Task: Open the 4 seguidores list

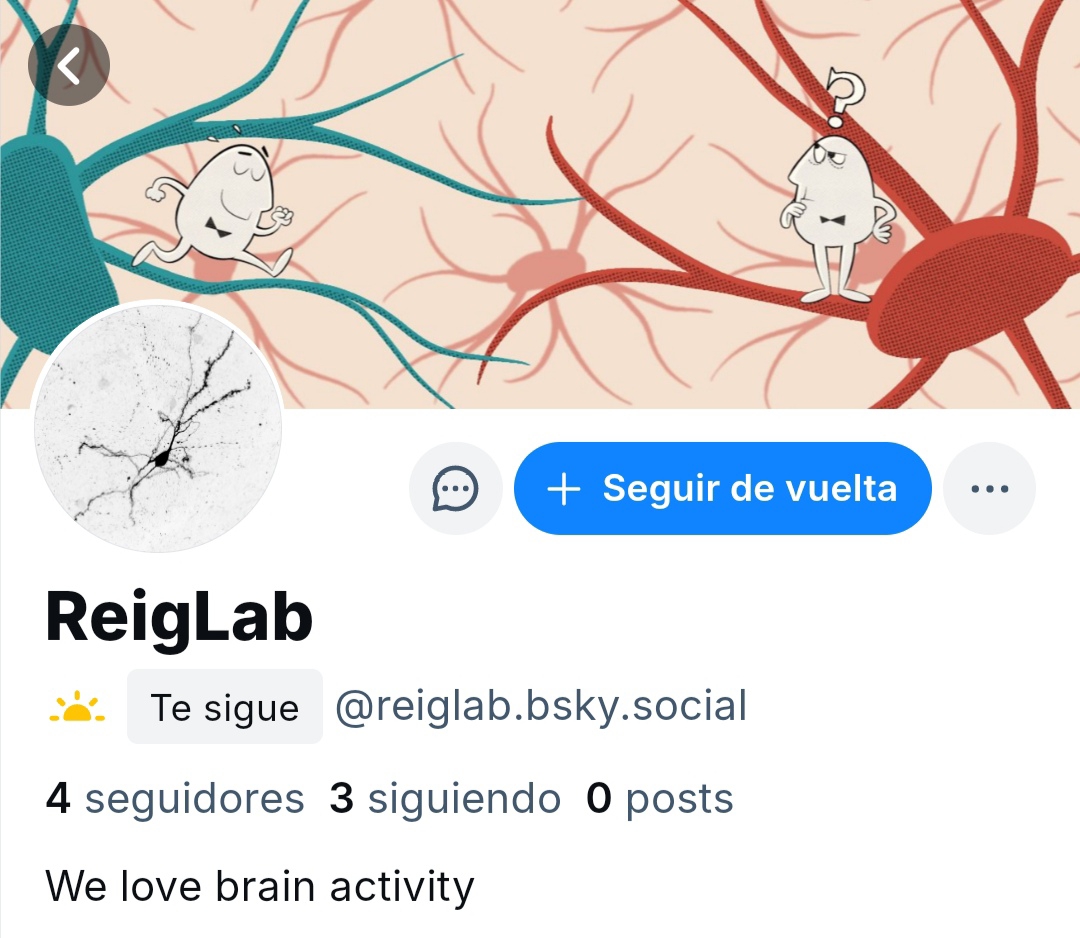Action: (175, 798)
